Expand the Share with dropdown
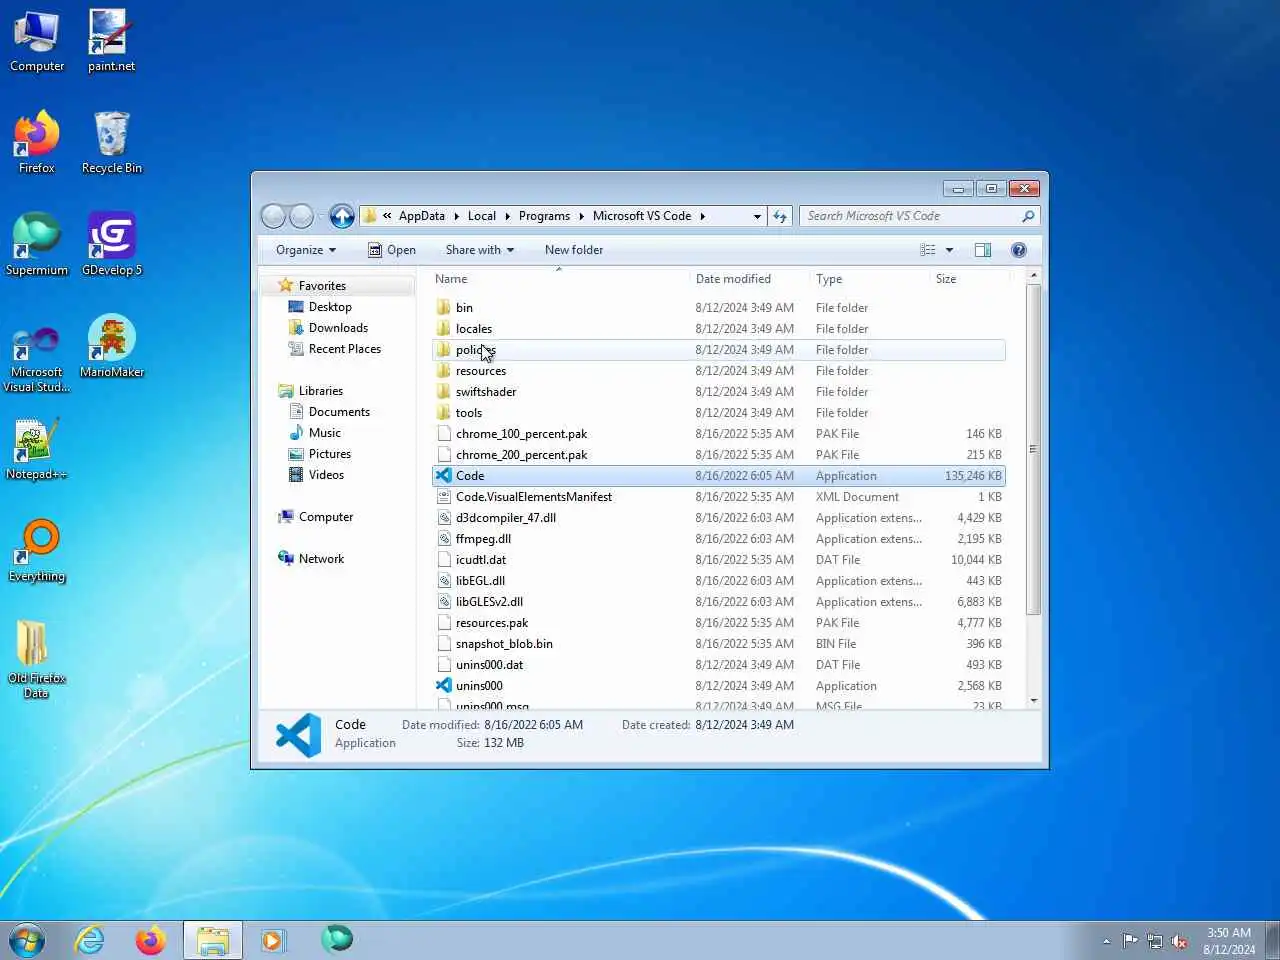This screenshot has width=1280, height=960. pyautogui.click(x=480, y=250)
